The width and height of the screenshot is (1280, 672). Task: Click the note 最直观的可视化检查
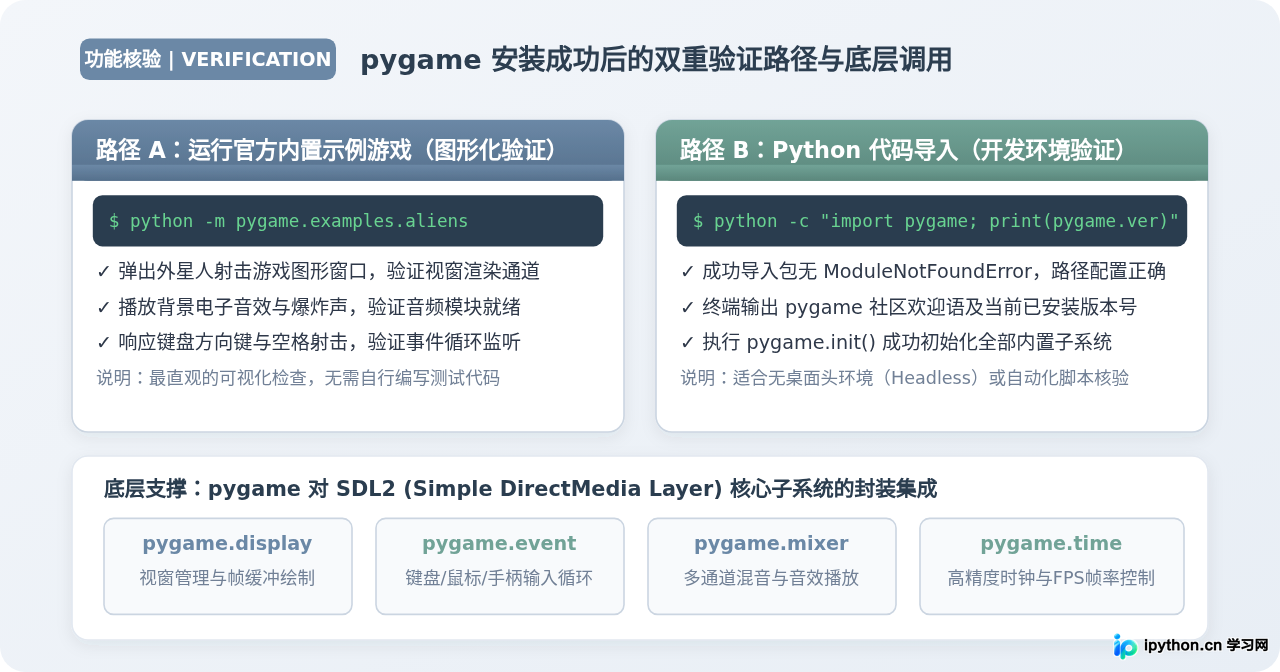(x=298, y=378)
